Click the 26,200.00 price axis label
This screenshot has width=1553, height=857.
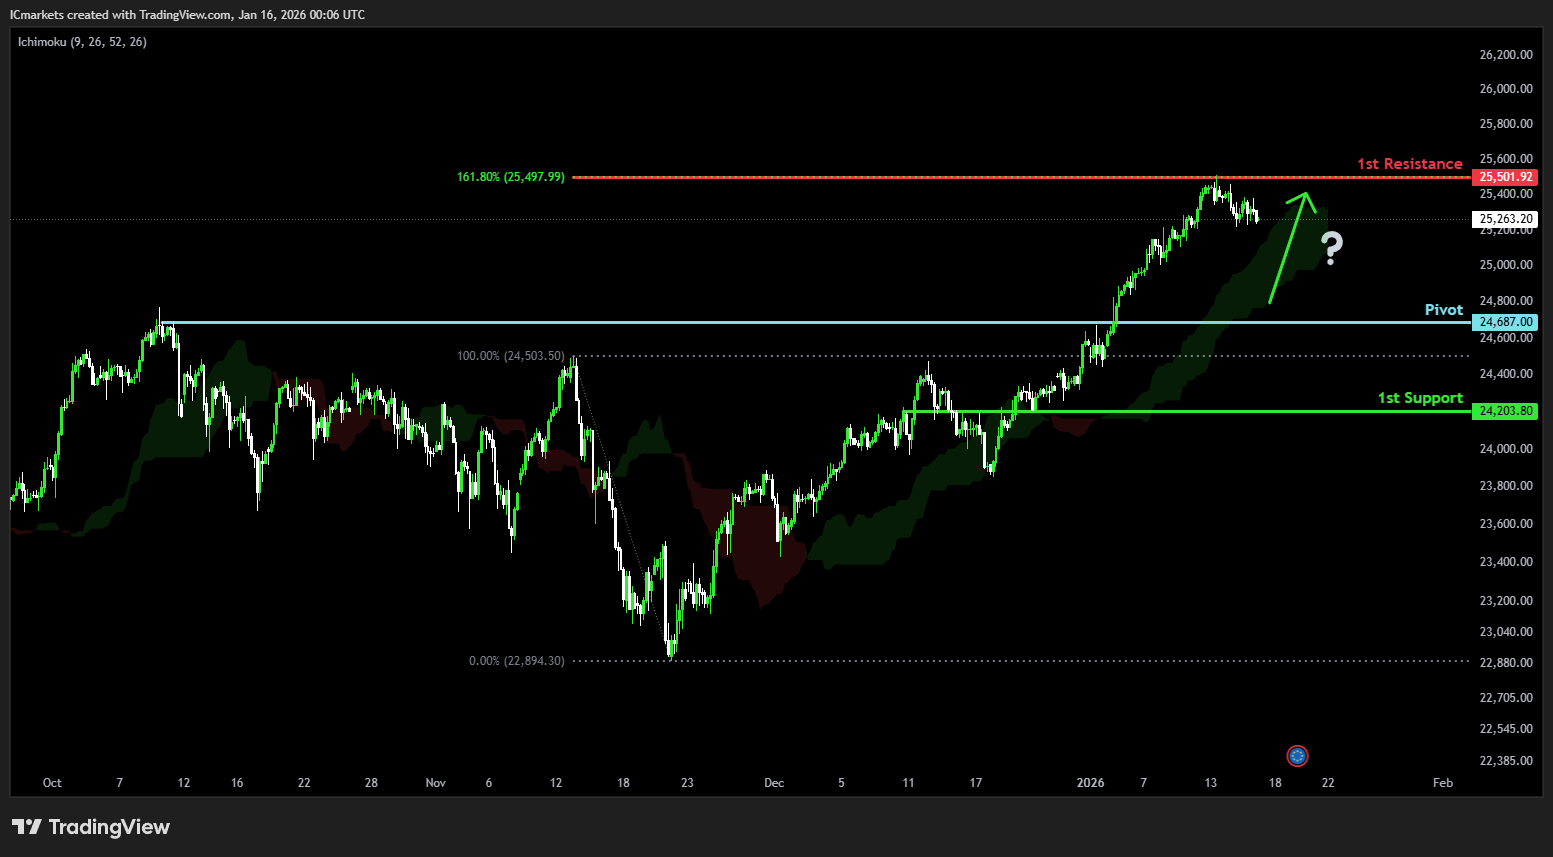(x=1505, y=55)
